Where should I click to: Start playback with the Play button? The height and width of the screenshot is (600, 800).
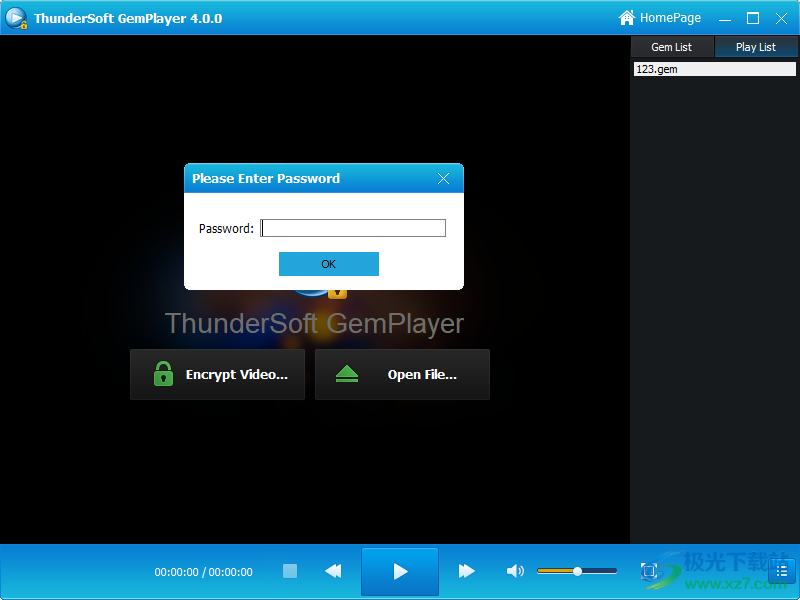(x=400, y=571)
